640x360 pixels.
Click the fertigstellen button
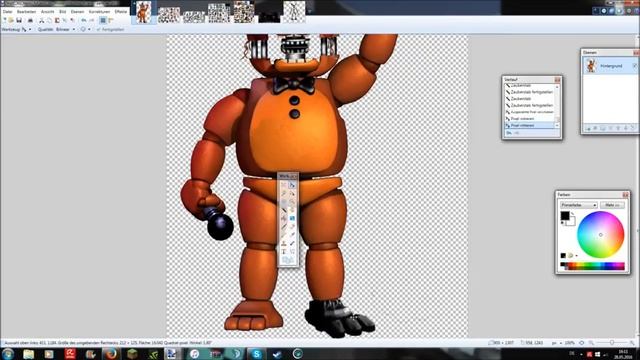pos(110,29)
